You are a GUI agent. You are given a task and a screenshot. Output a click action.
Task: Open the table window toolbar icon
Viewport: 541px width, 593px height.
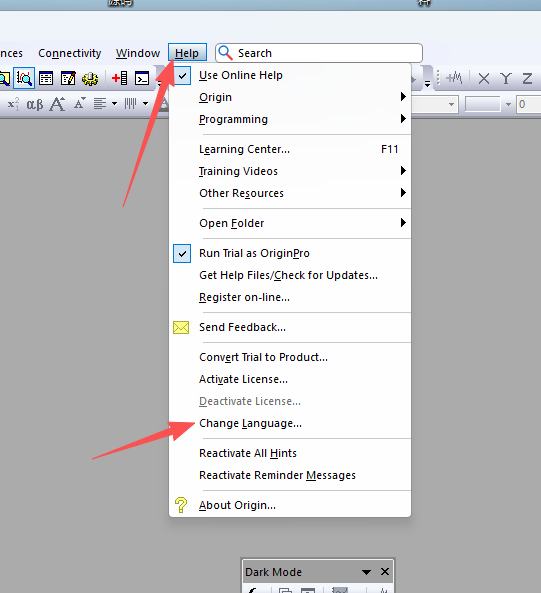pyautogui.click(x=46, y=78)
